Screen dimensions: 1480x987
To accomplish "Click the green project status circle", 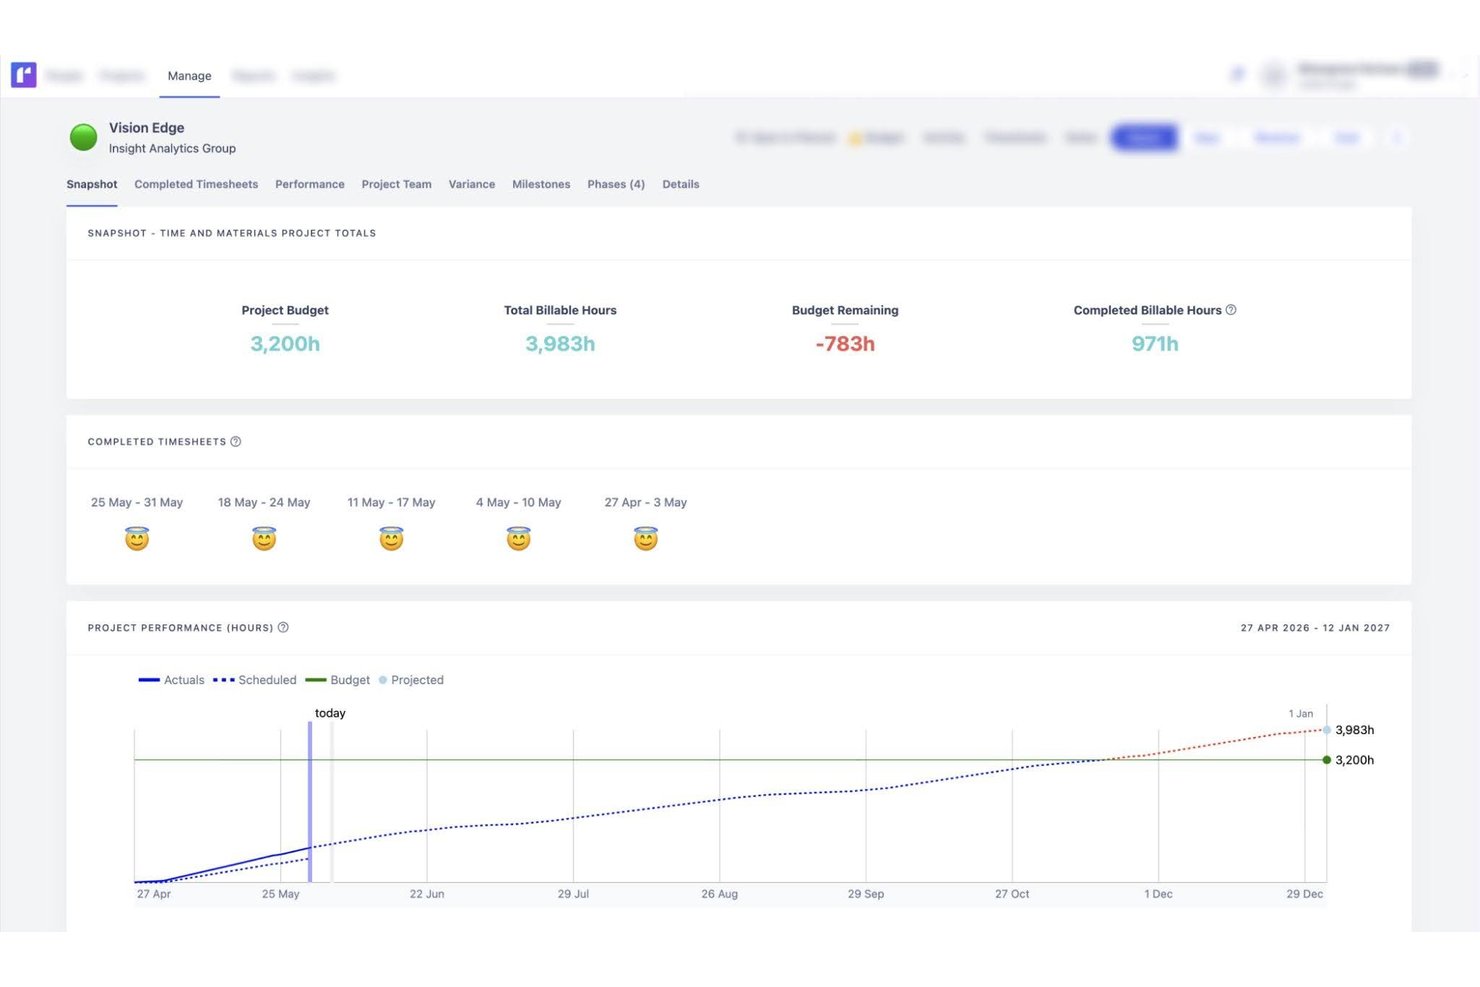I will click(83, 137).
